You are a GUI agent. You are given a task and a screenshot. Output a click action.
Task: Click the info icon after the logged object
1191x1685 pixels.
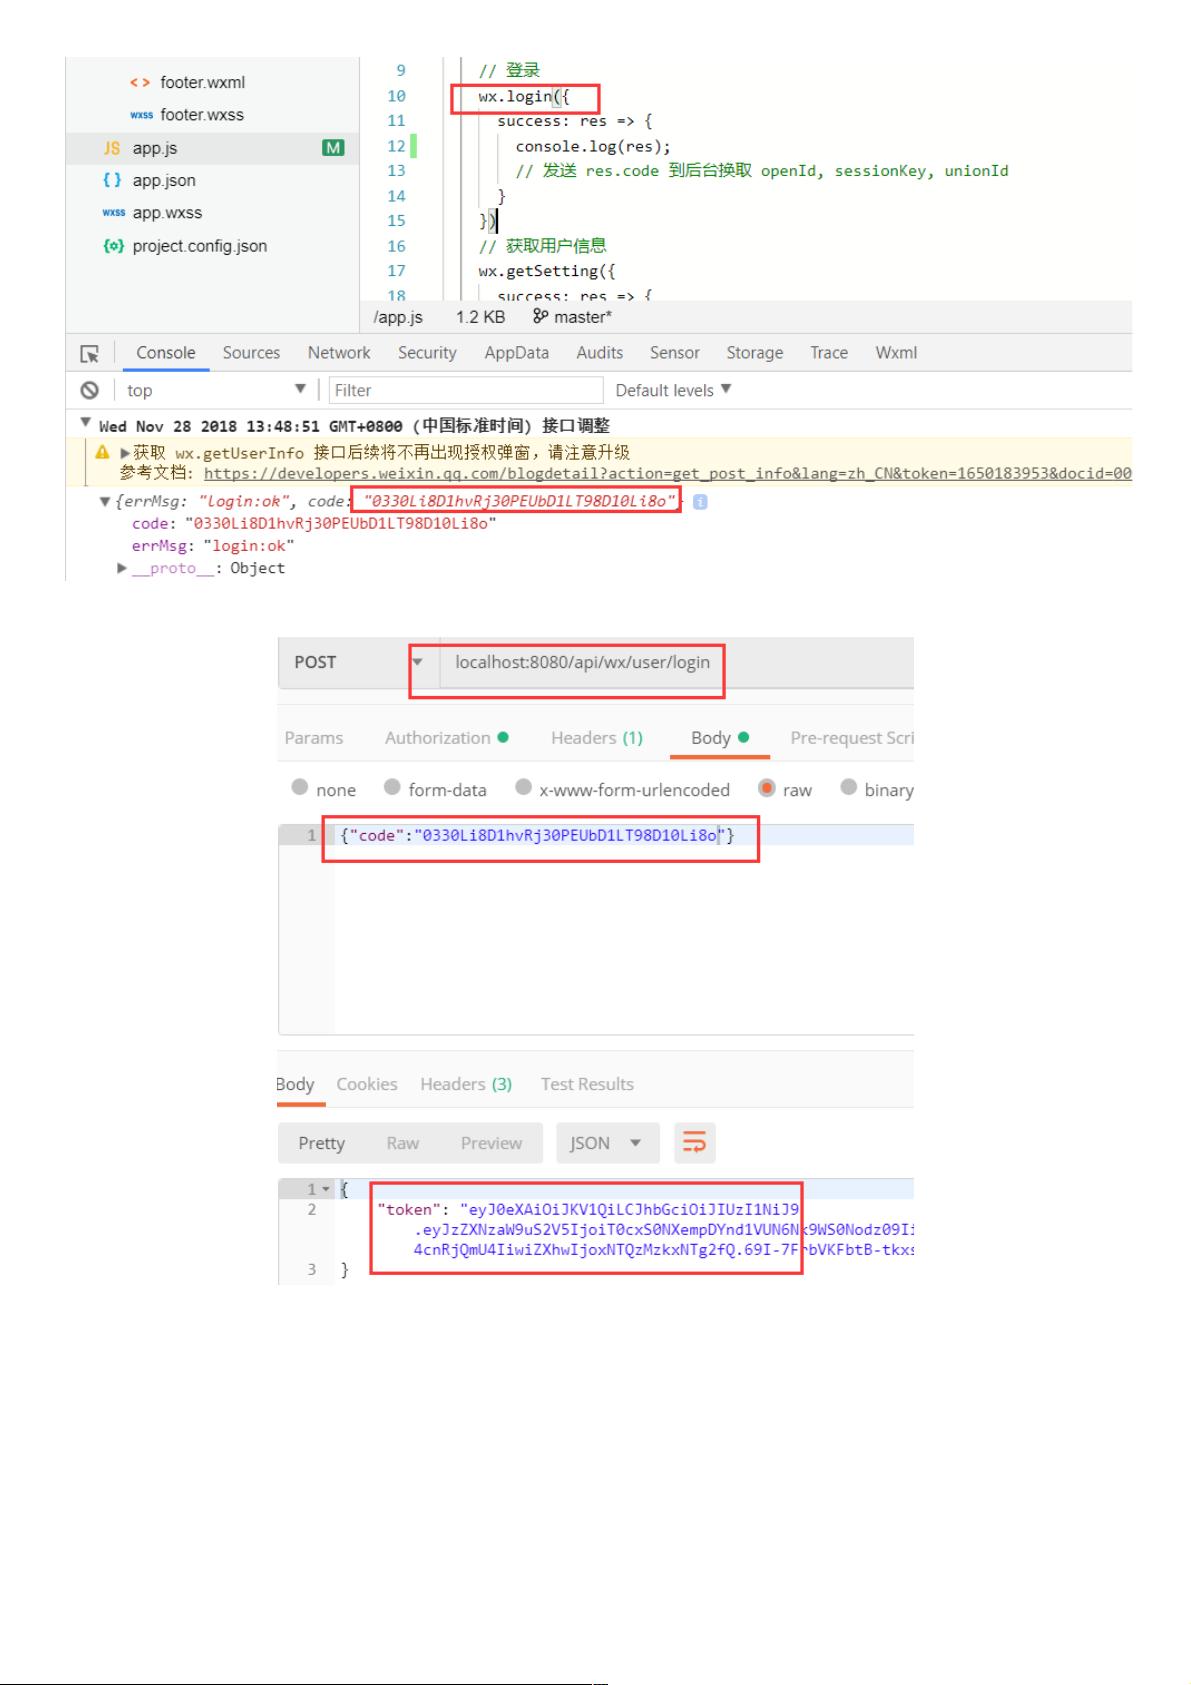[x=700, y=502]
